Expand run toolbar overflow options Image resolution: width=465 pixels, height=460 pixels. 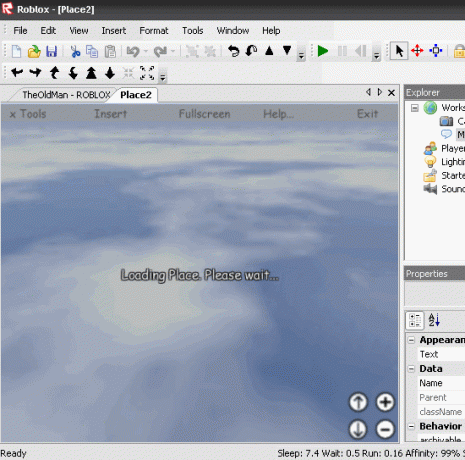coord(376,55)
